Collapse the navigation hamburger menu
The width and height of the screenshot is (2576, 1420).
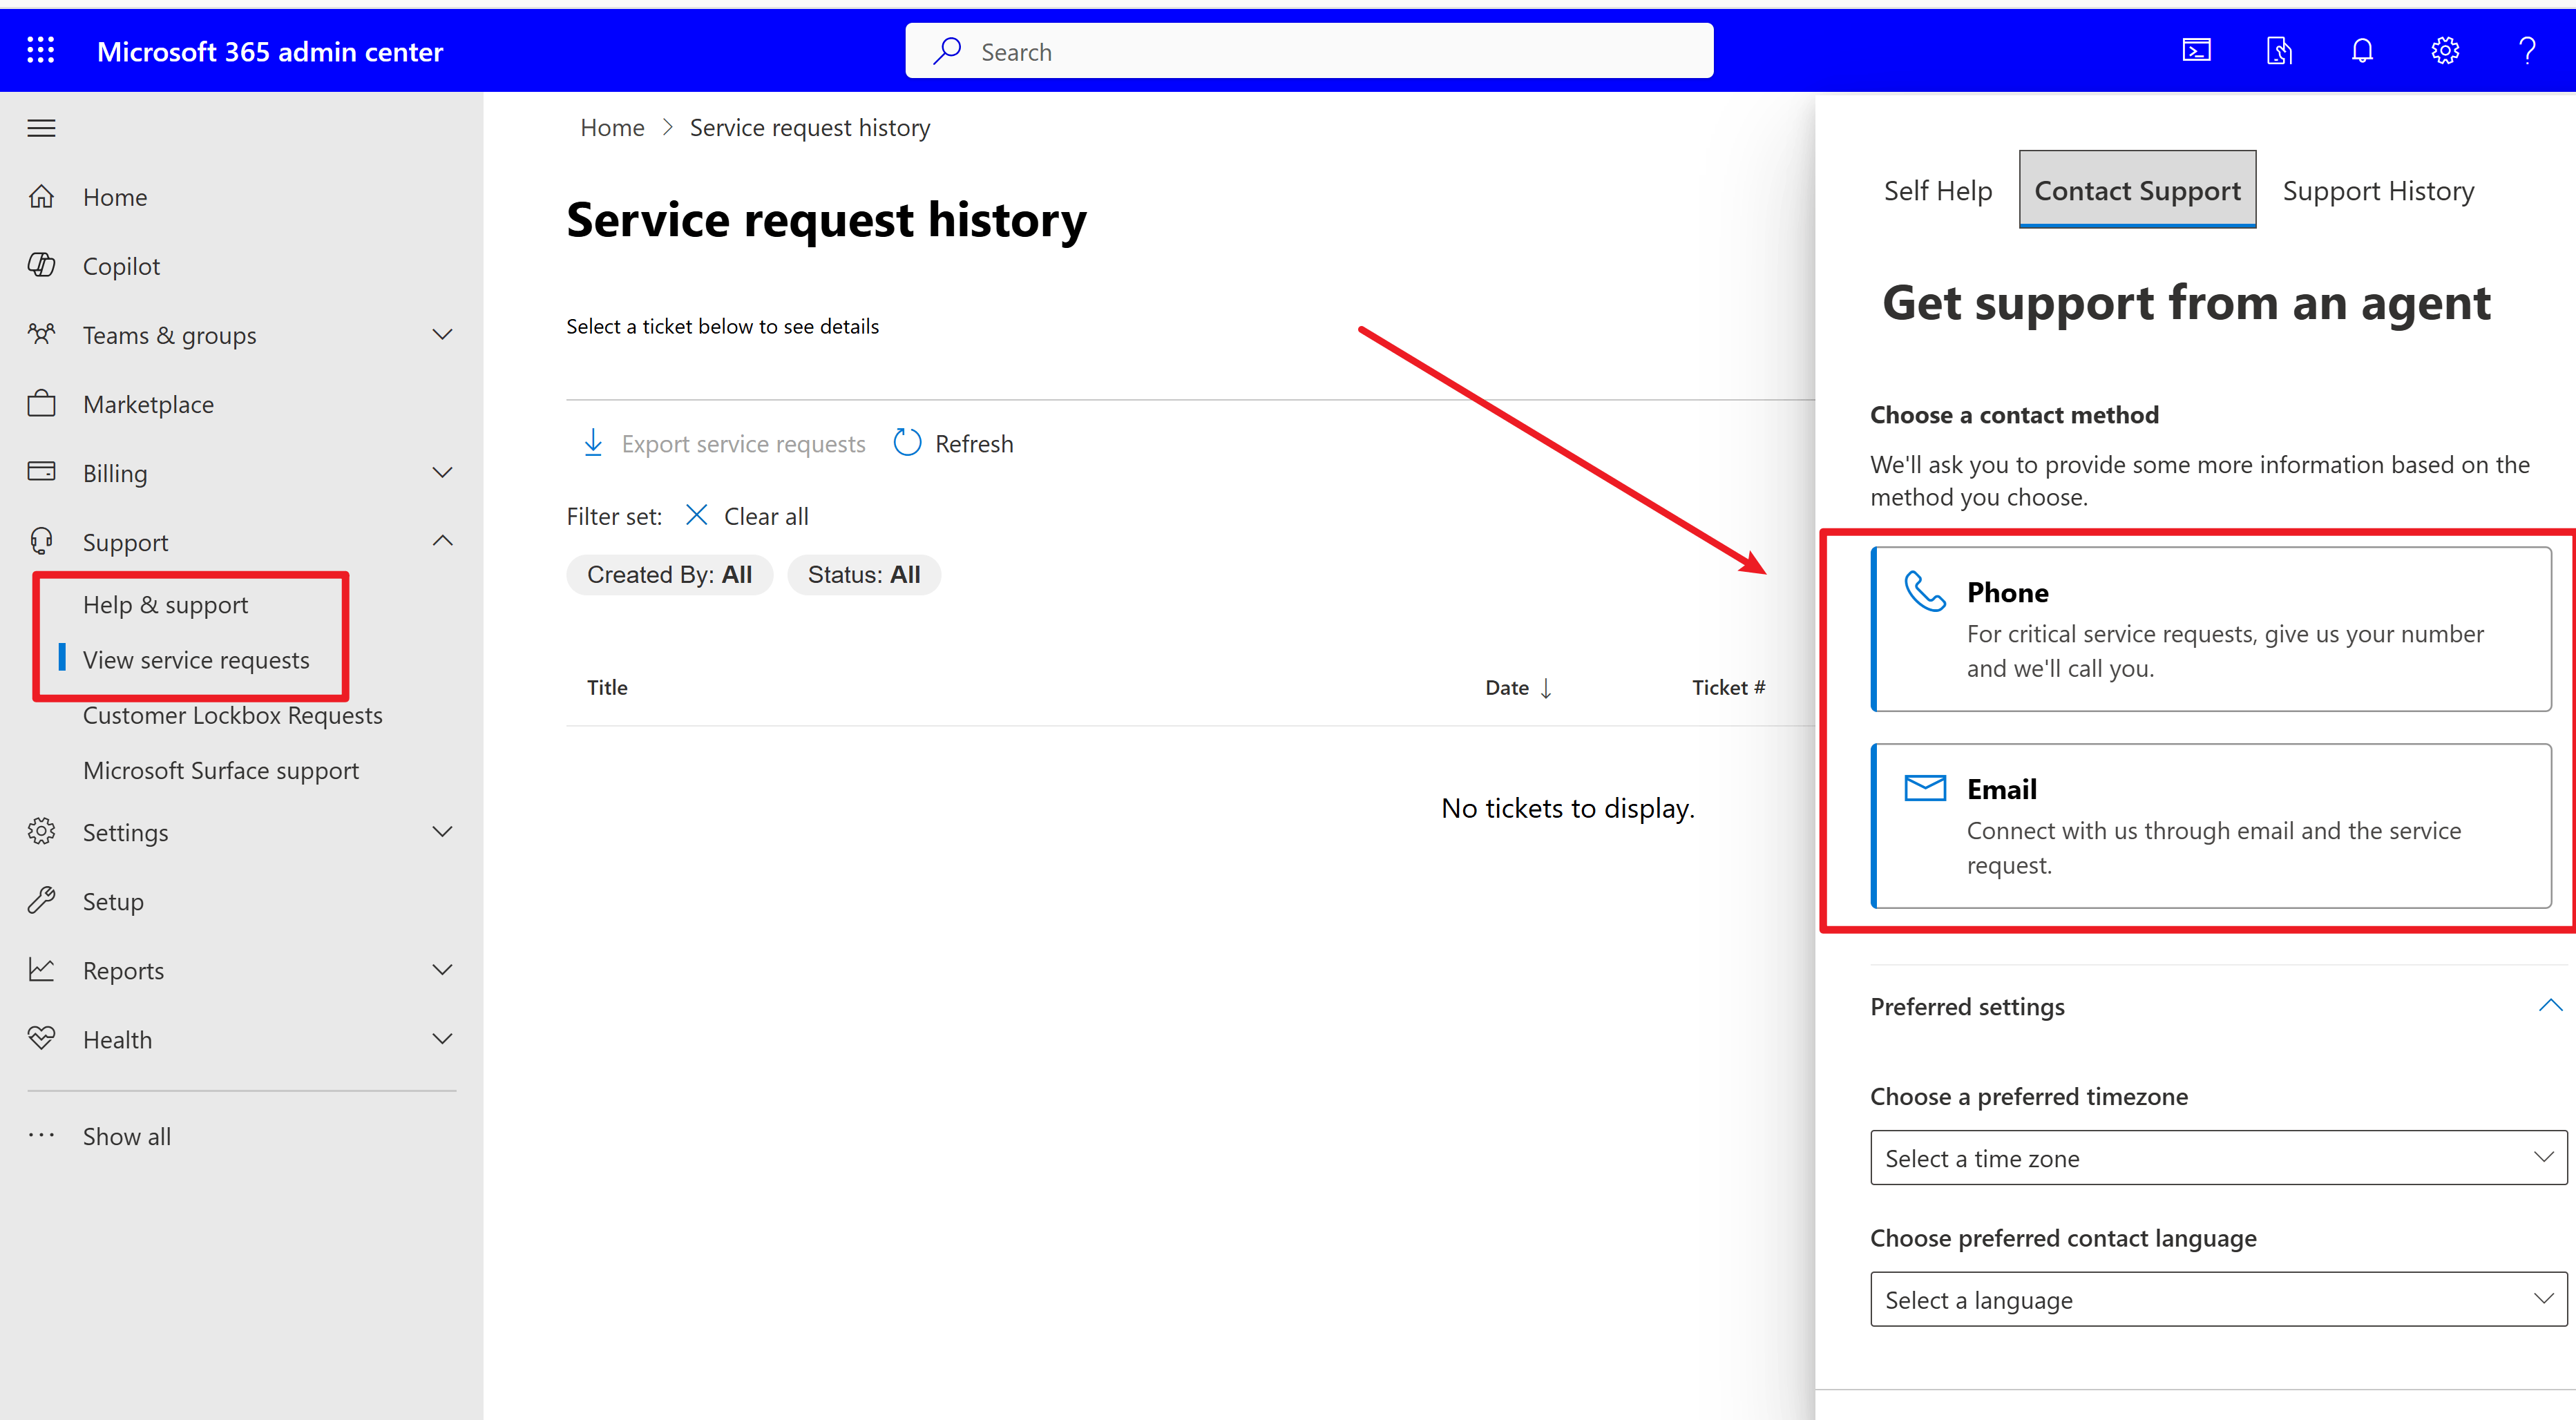(41, 128)
